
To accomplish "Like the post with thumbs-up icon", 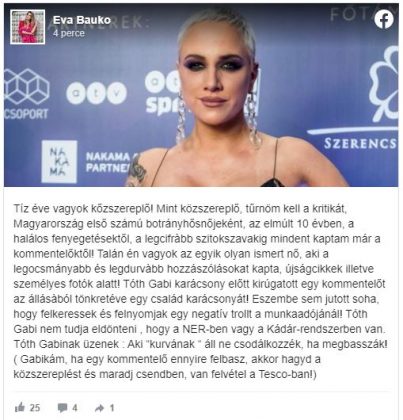I will (x=20, y=407).
